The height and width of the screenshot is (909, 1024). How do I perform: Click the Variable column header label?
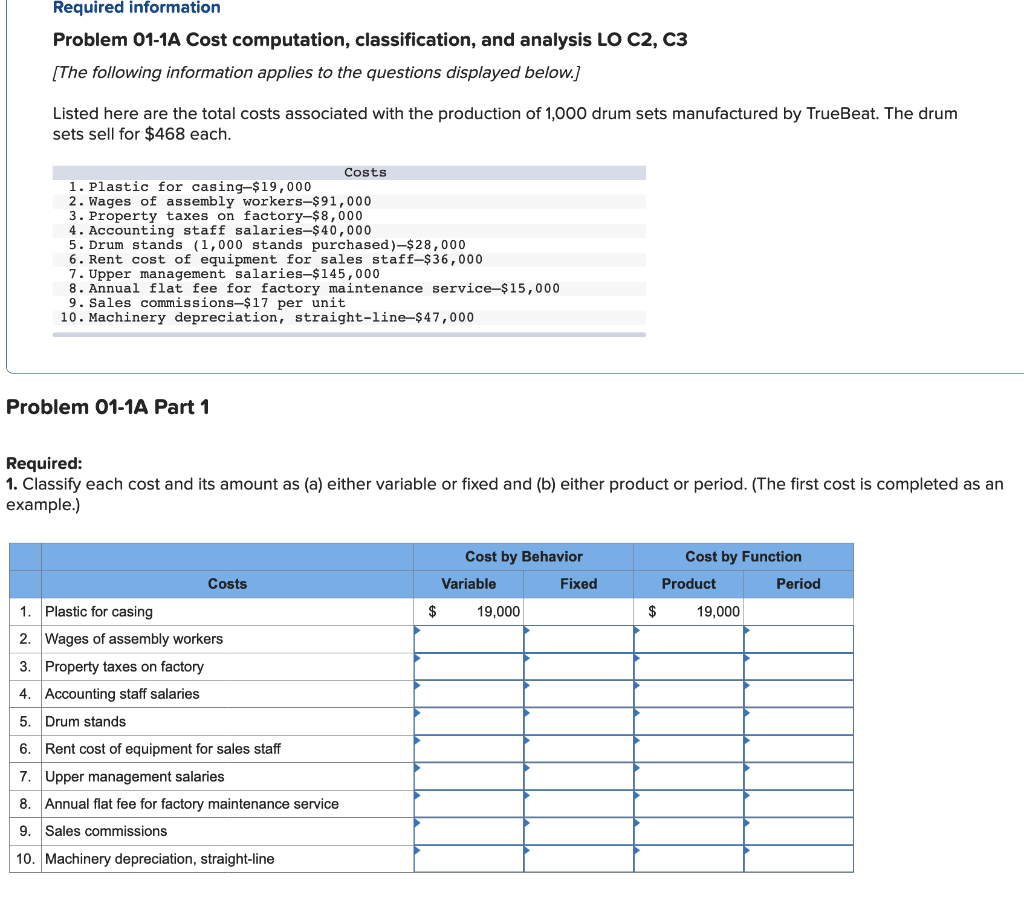pyautogui.click(x=468, y=583)
